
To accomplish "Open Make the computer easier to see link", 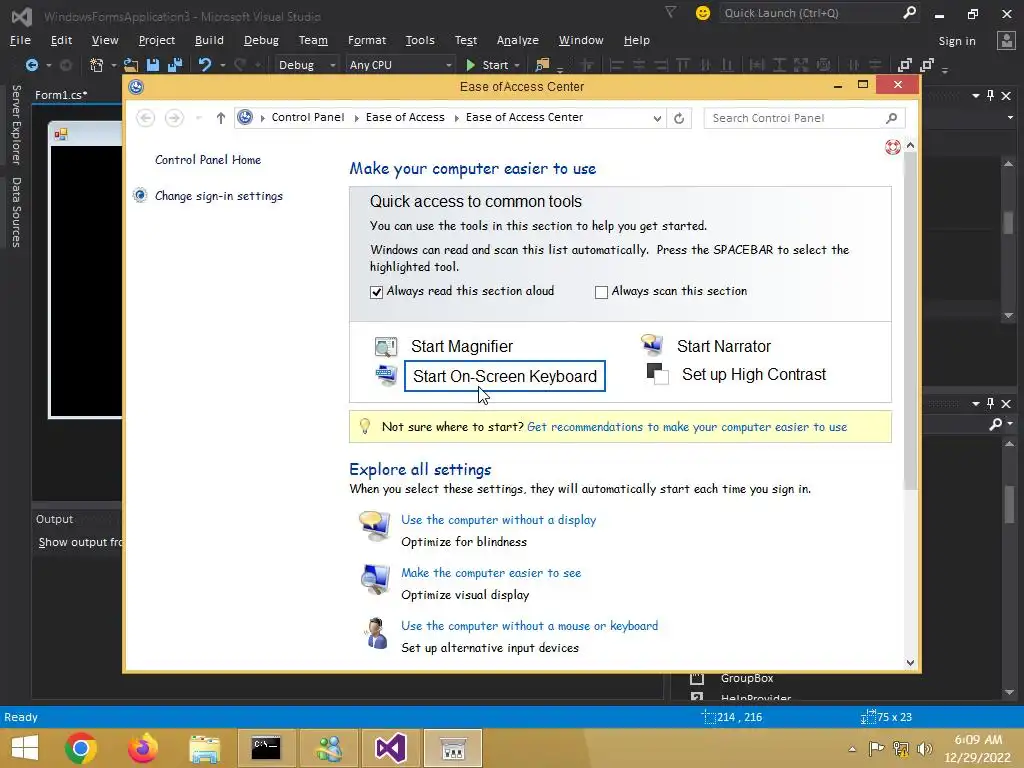I will (491, 573).
